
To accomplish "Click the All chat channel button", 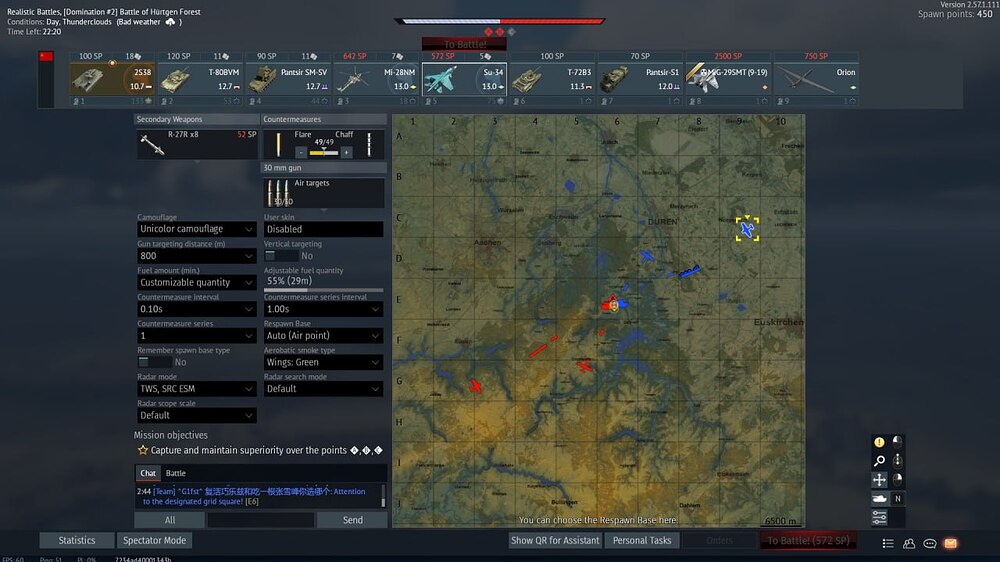I will point(170,520).
